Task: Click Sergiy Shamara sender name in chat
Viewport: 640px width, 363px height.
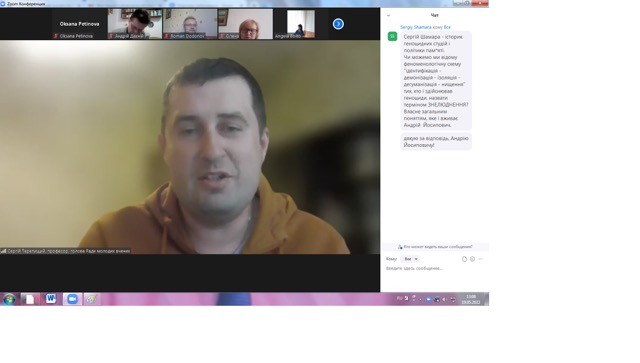Action: [416, 27]
